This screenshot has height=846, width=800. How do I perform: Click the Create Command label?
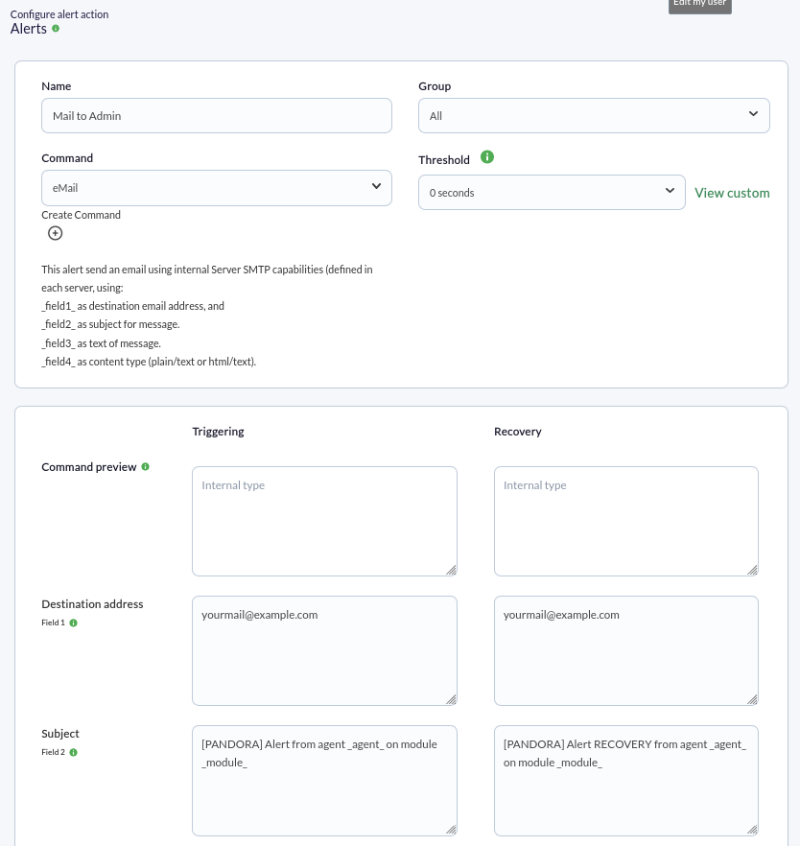point(81,215)
